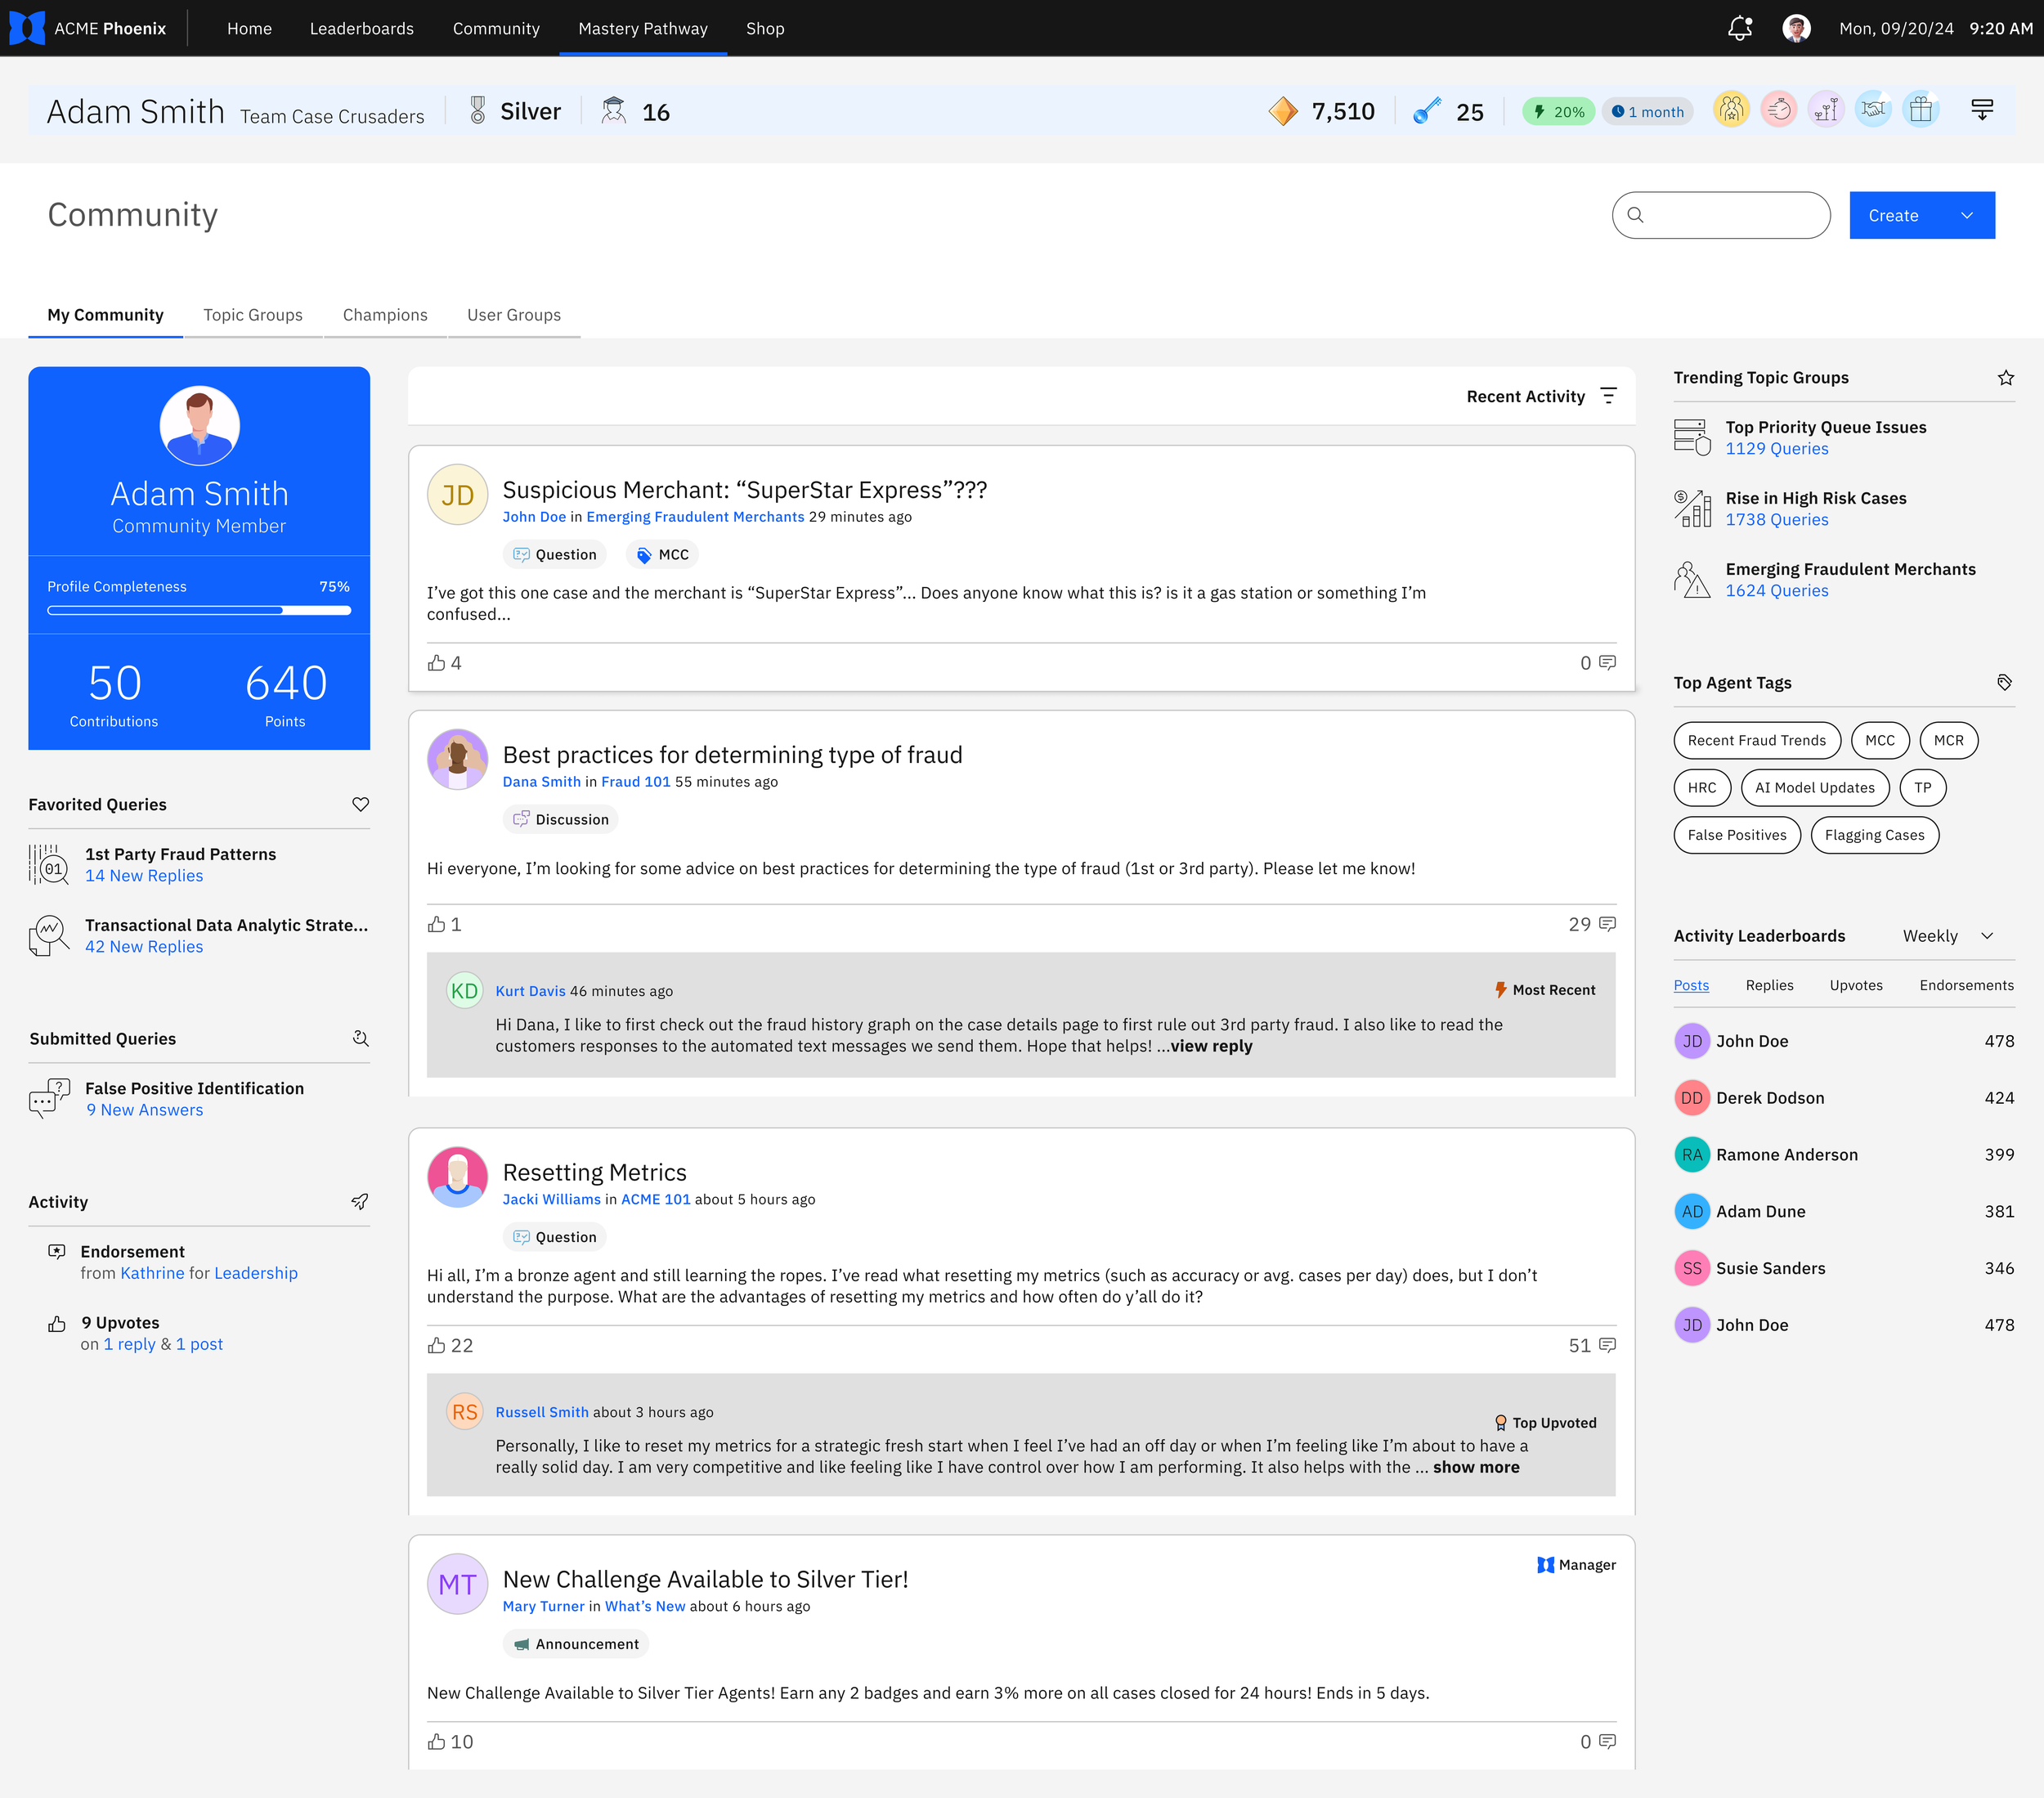Open the gift box badge icon
Viewport: 2044px width, 1798px height.
pyautogui.click(x=1920, y=110)
